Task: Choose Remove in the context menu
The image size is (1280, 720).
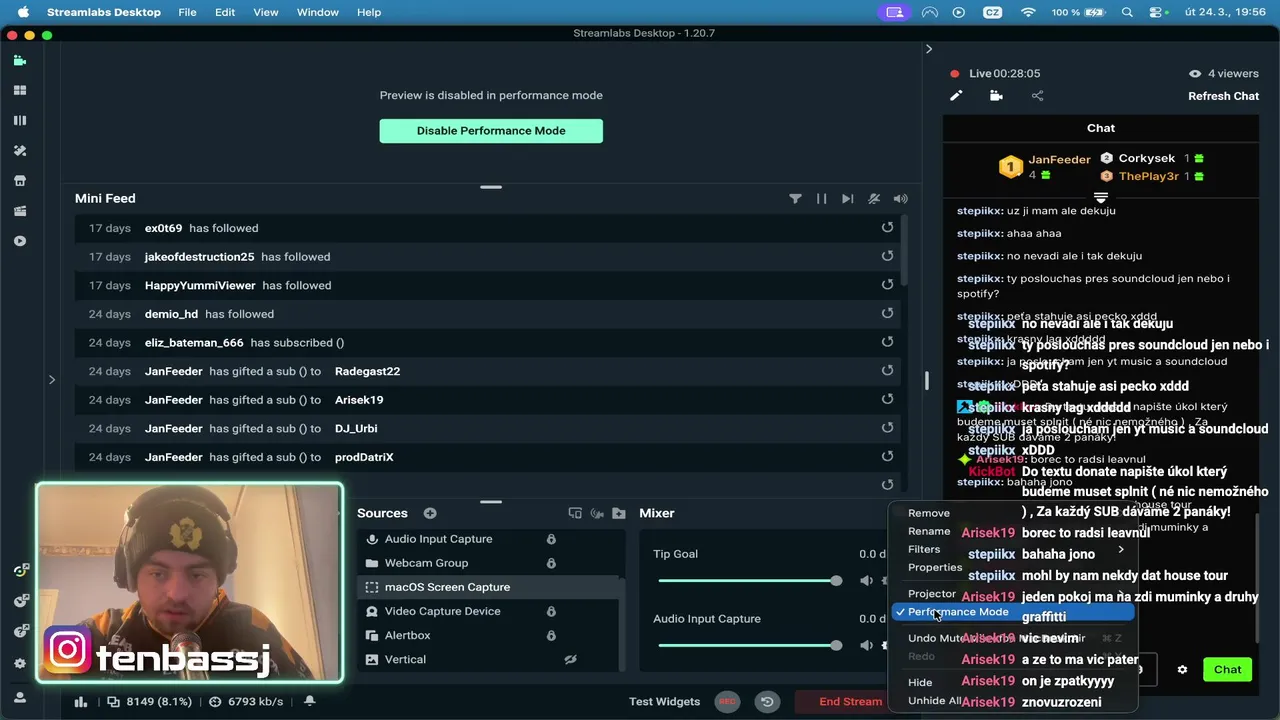Action: 929,513
